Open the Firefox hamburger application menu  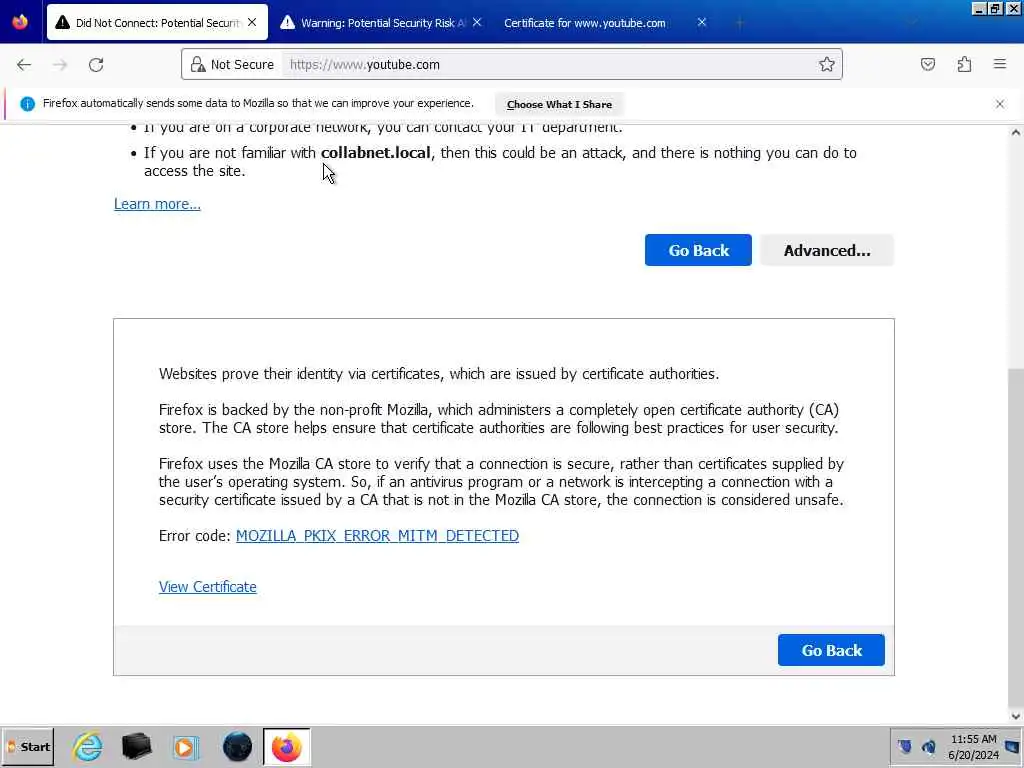(x=1000, y=64)
